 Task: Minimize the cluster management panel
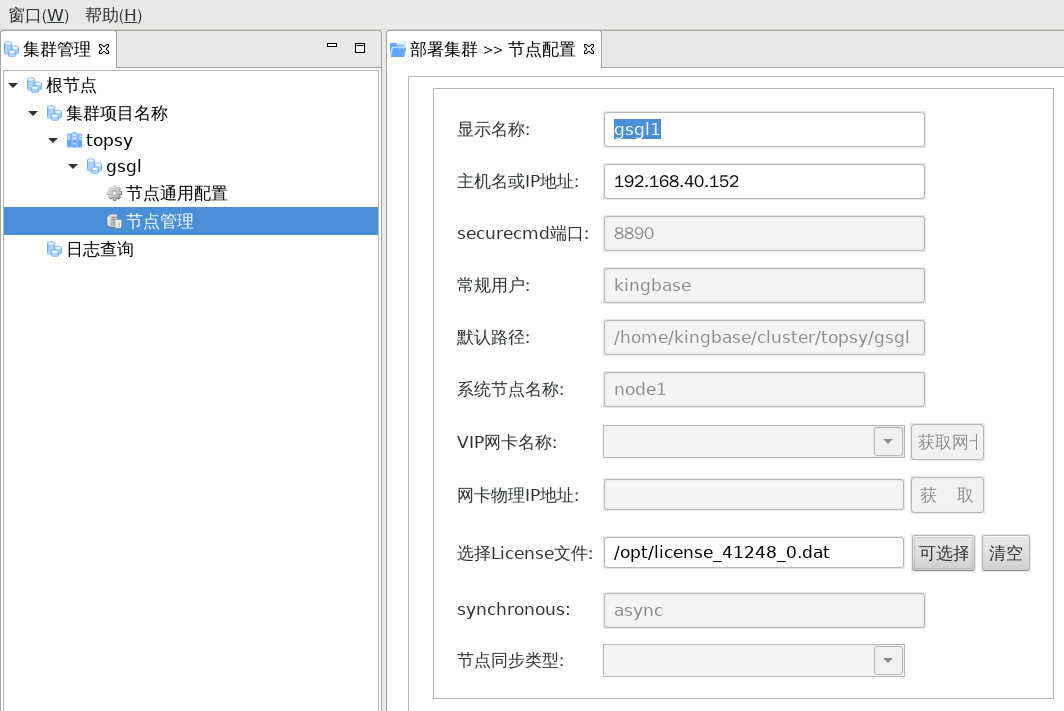(333, 47)
